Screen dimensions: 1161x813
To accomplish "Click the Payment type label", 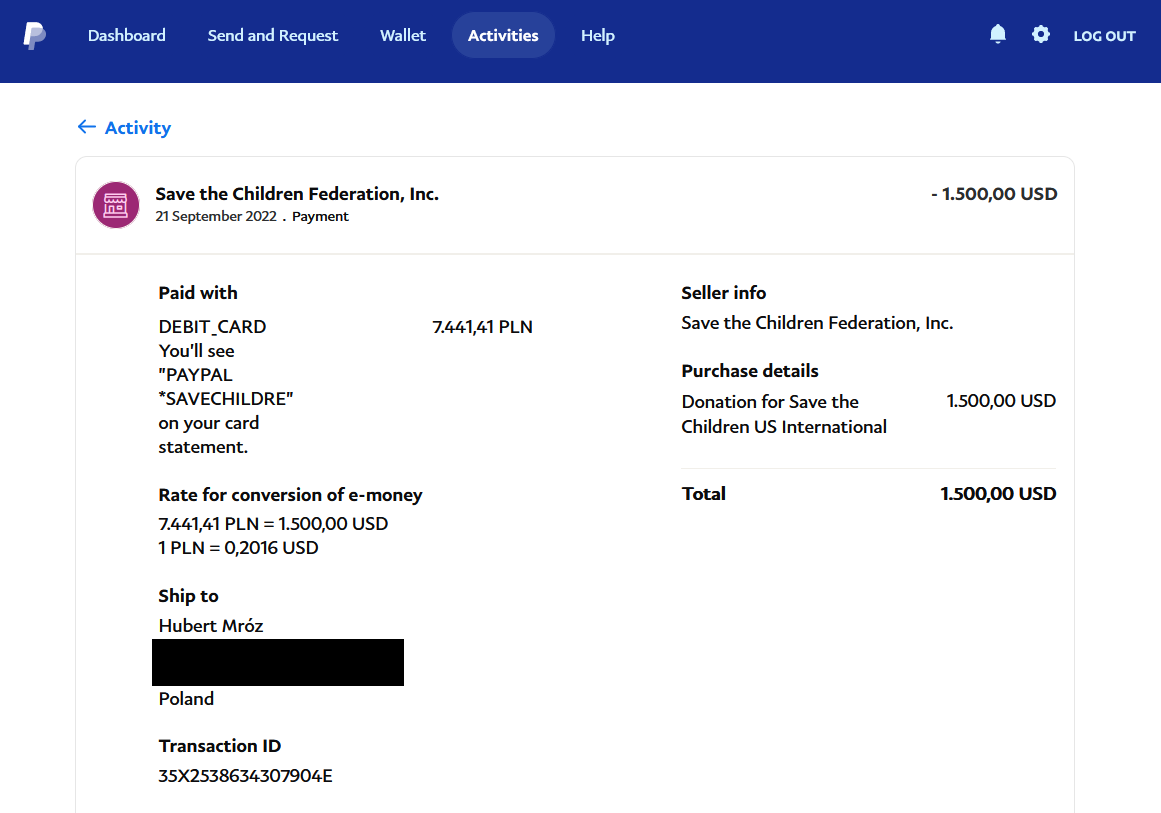I will pos(320,216).
